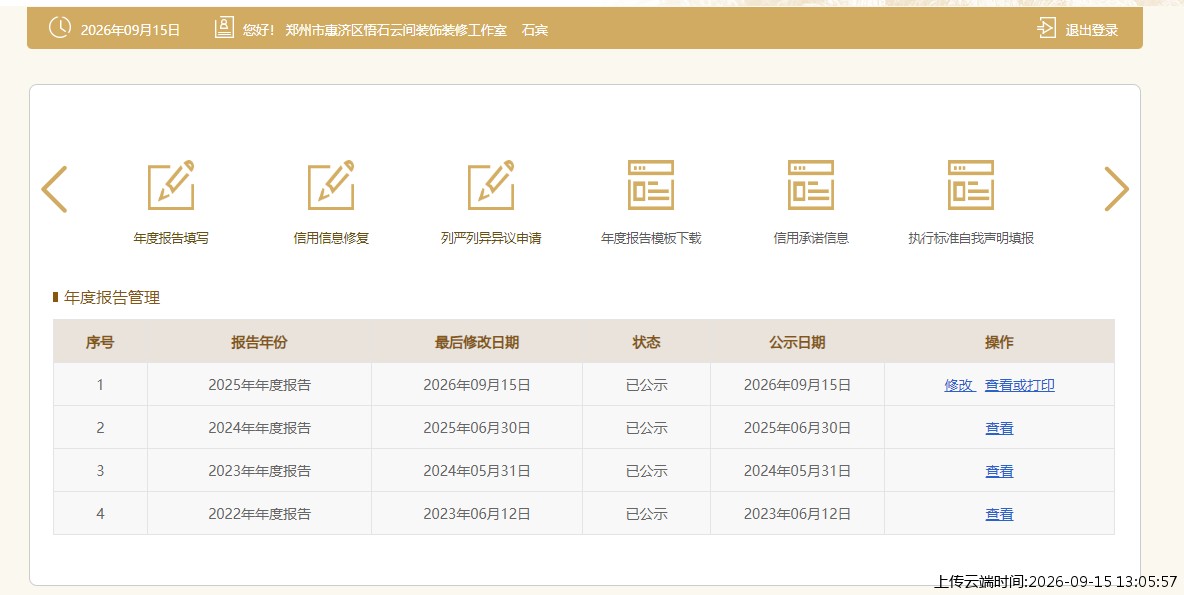Click the 2025年年度报告 cell
This screenshot has width=1184, height=595.
tap(259, 385)
